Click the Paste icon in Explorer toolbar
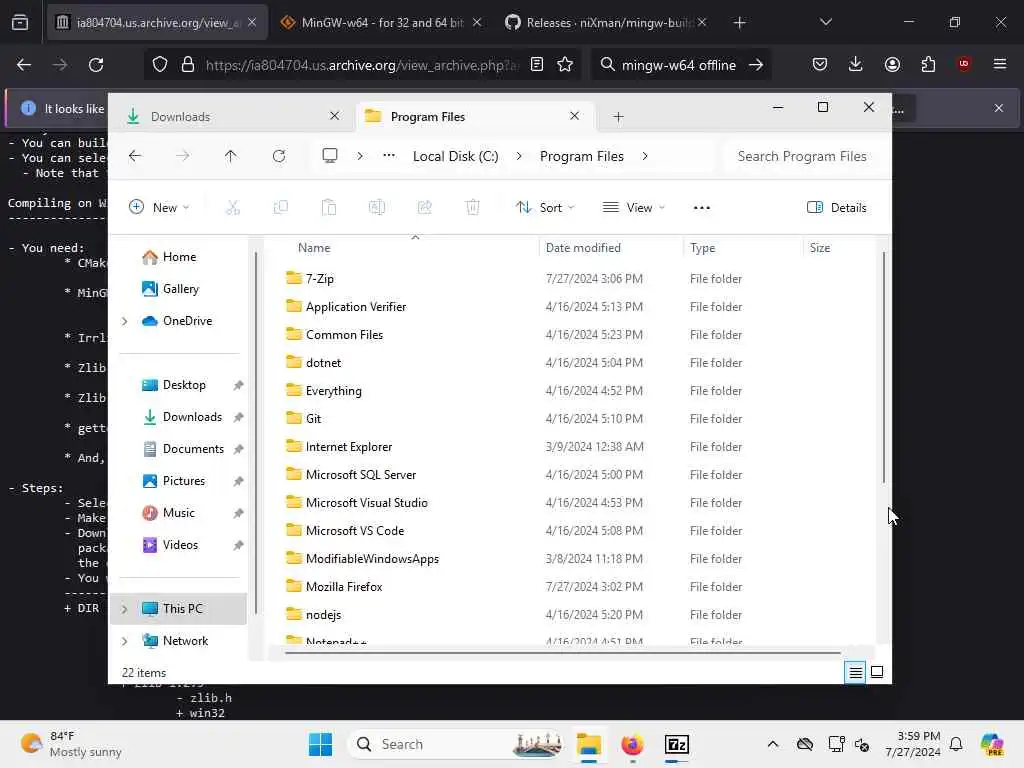The image size is (1024, 768). tap(328, 208)
